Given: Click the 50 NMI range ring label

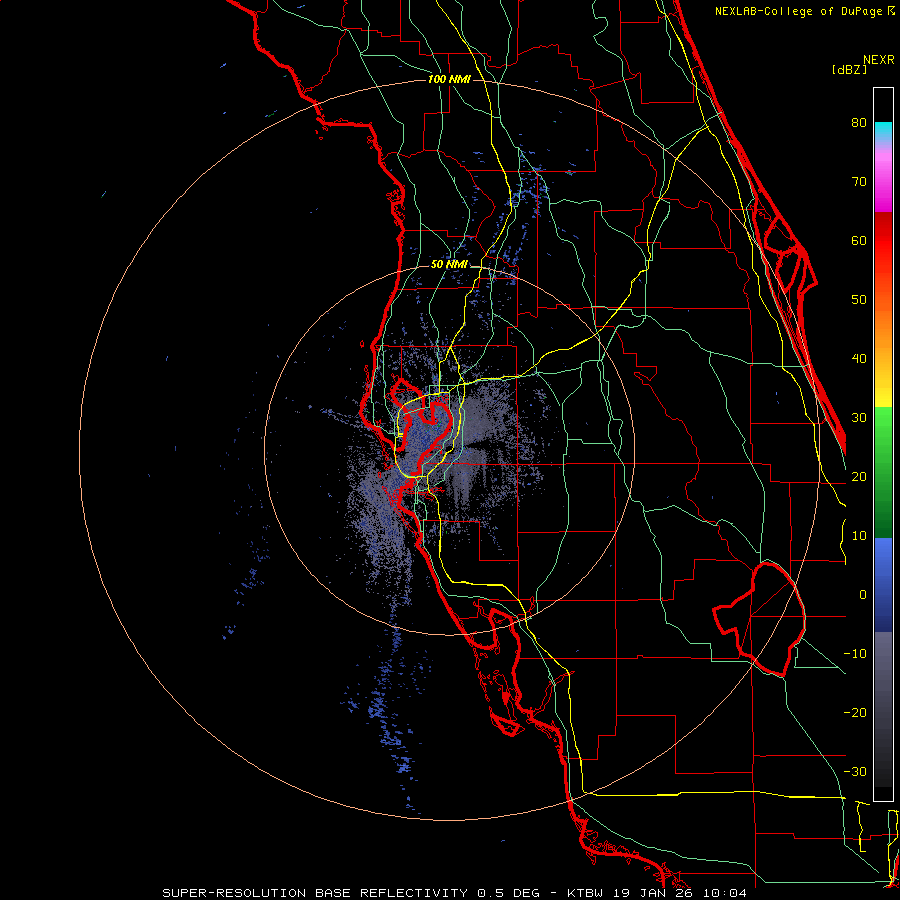Looking at the screenshot, I should point(449,265).
